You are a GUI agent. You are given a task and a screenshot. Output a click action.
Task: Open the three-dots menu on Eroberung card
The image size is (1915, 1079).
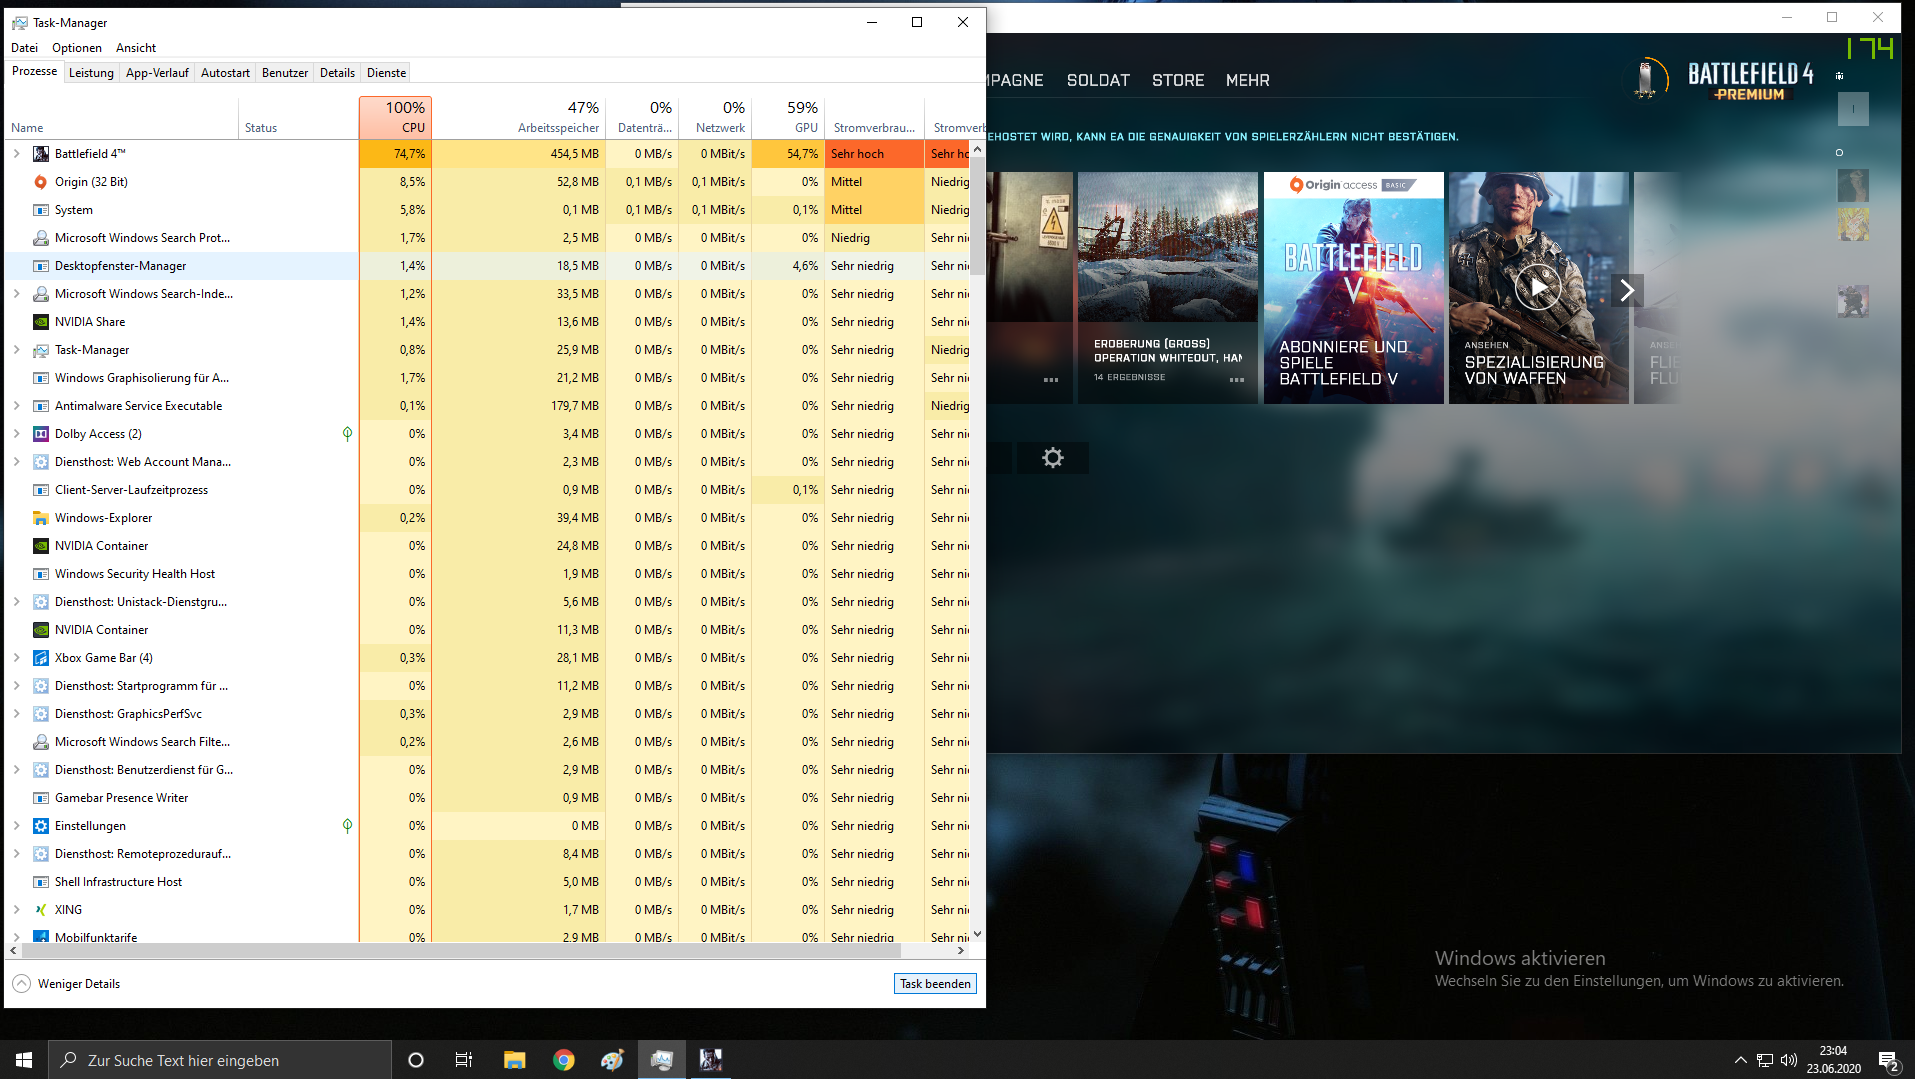pos(1237,380)
